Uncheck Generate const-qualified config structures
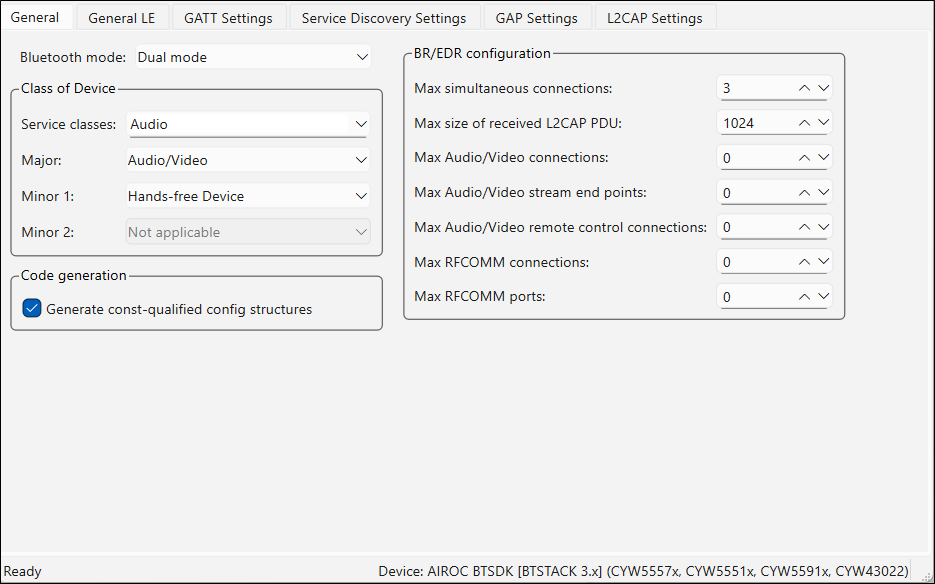Viewport: 935px width, 584px height. [32, 309]
